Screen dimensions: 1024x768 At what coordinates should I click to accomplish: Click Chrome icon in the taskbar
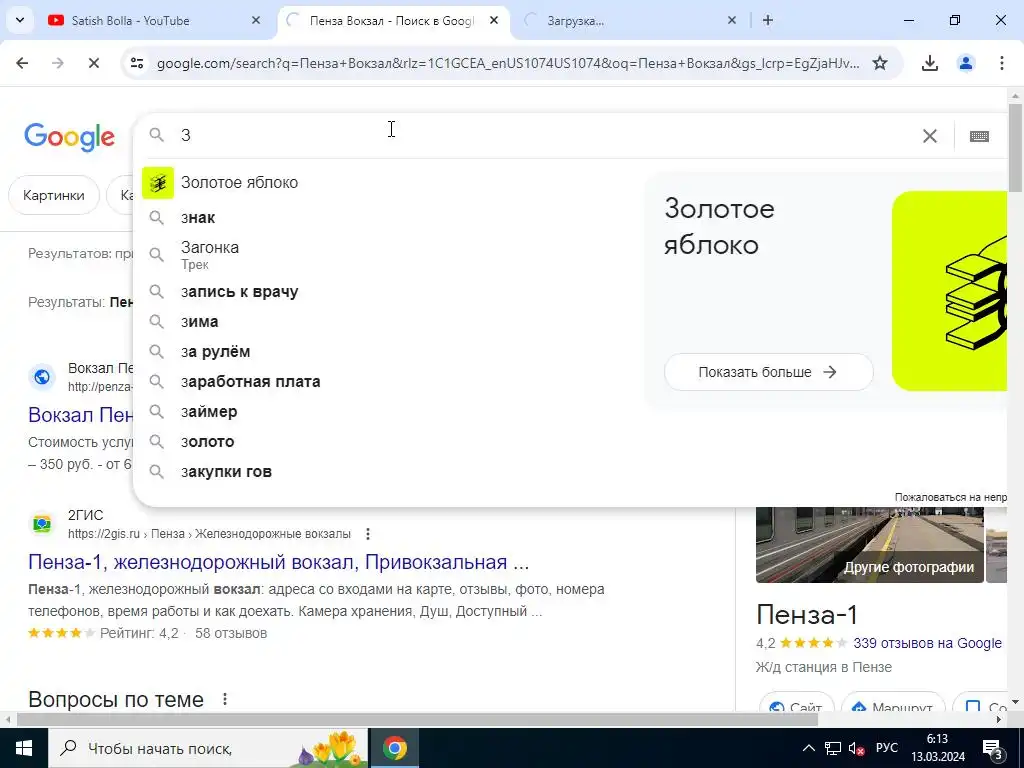pos(394,748)
